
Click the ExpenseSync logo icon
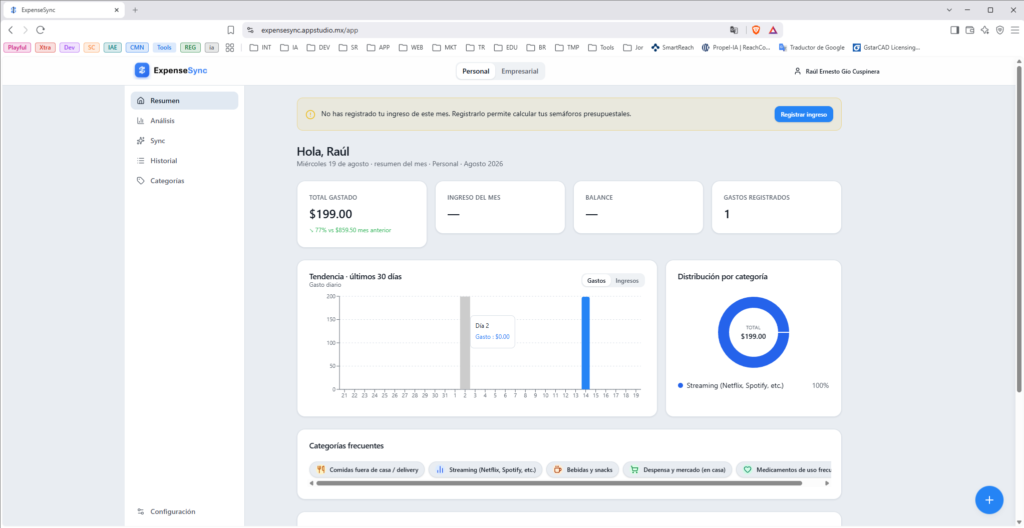pyautogui.click(x=142, y=71)
